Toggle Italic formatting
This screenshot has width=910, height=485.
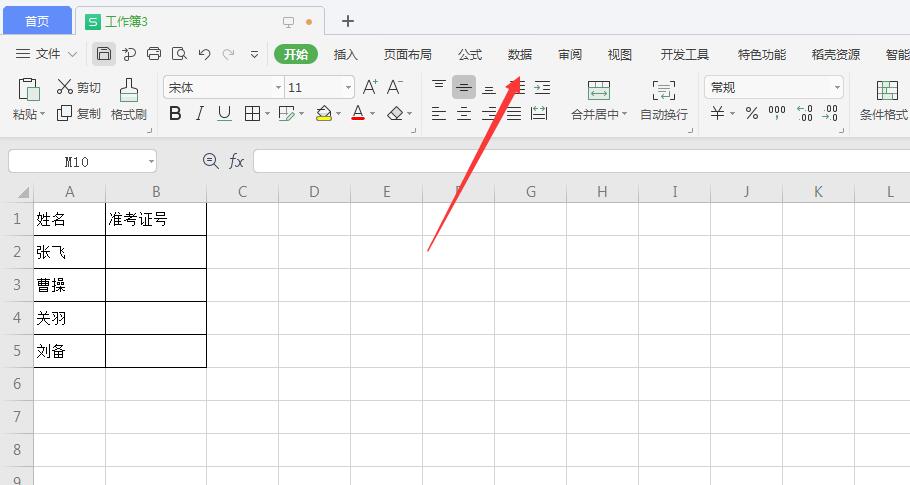[x=200, y=113]
